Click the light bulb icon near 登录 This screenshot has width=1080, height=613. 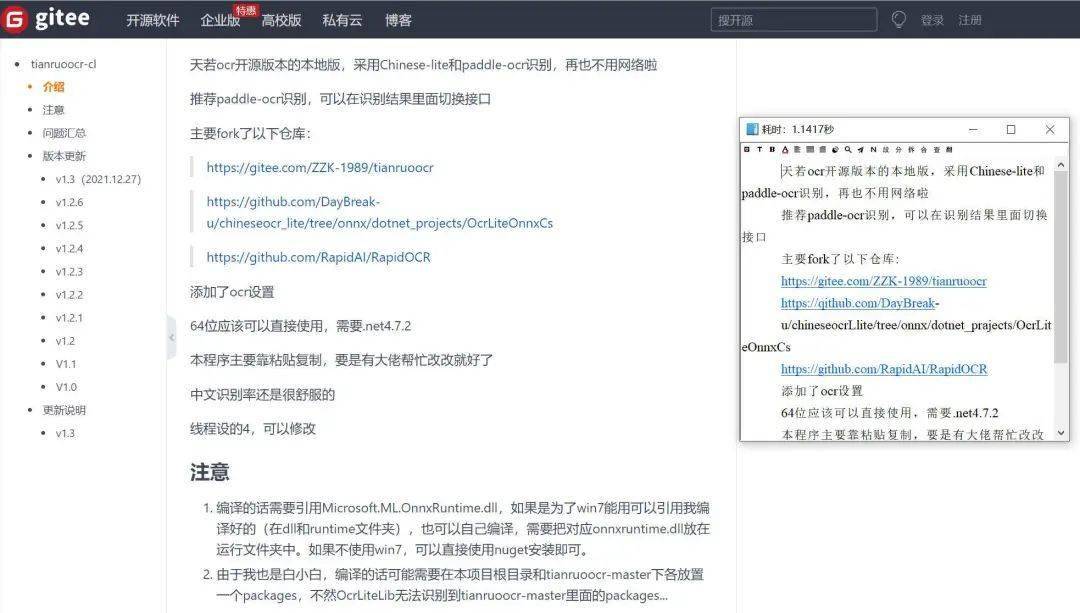point(898,19)
